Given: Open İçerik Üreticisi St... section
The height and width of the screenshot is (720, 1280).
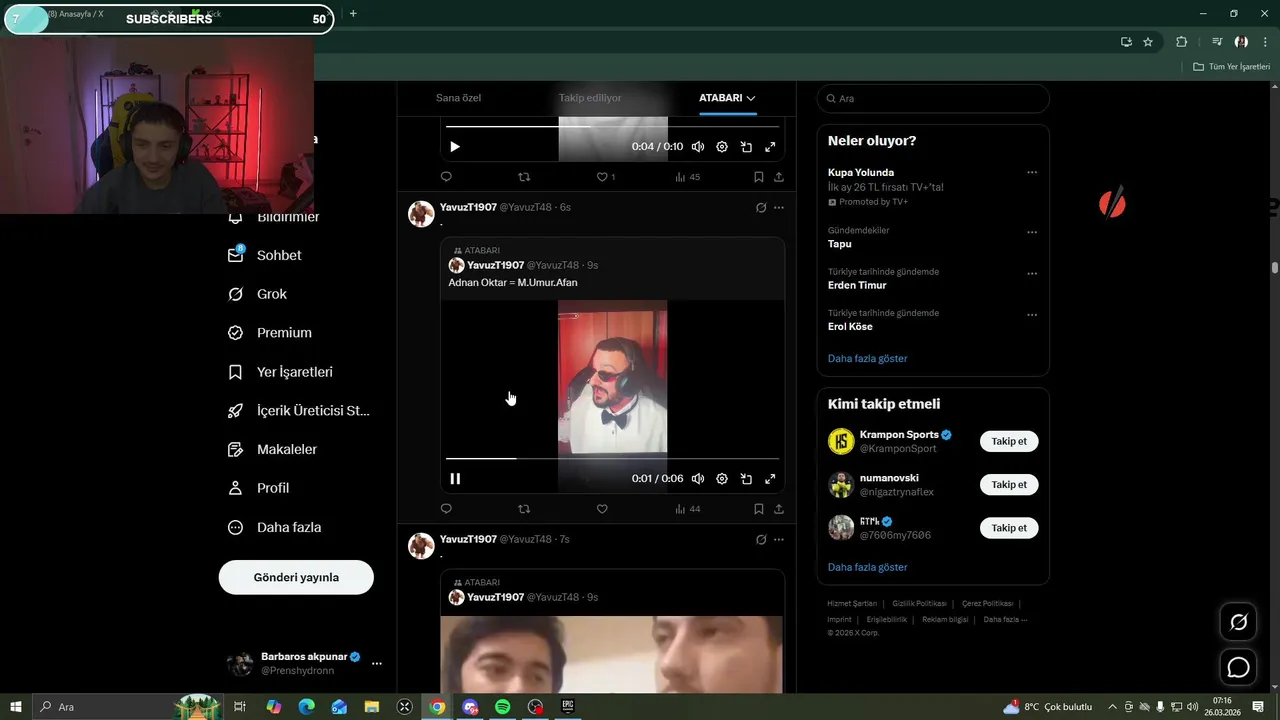Looking at the screenshot, I should (299, 411).
